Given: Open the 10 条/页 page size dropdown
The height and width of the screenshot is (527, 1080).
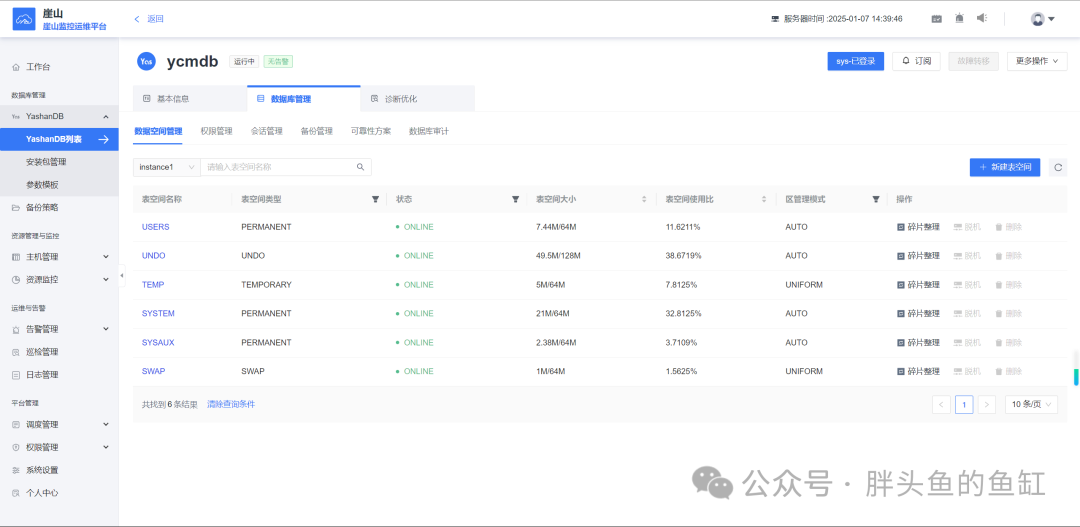Looking at the screenshot, I should click(x=1031, y=404).
